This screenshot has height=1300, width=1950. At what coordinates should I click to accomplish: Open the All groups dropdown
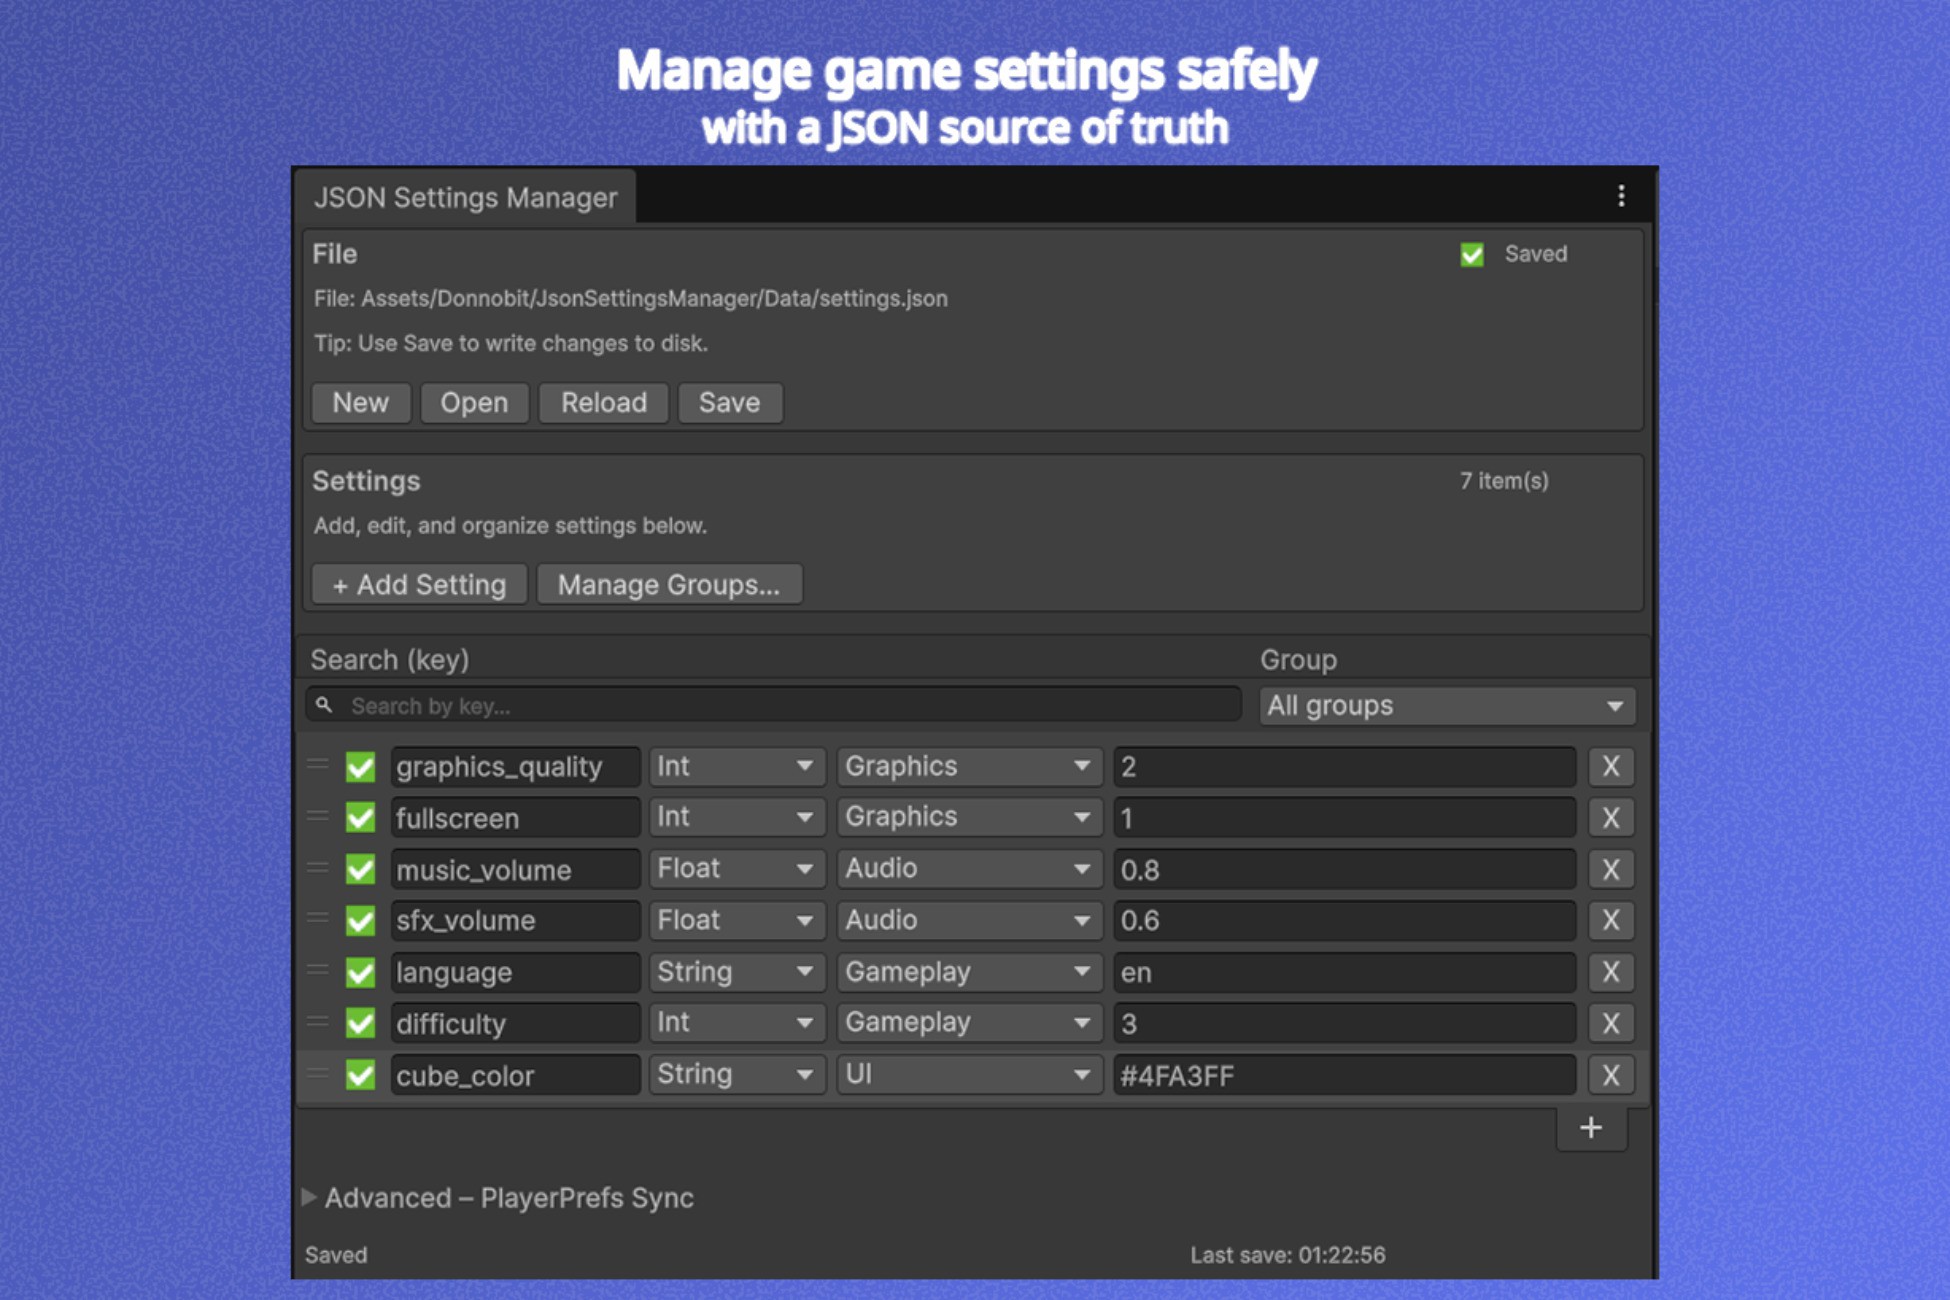(x=1445, y=705)
